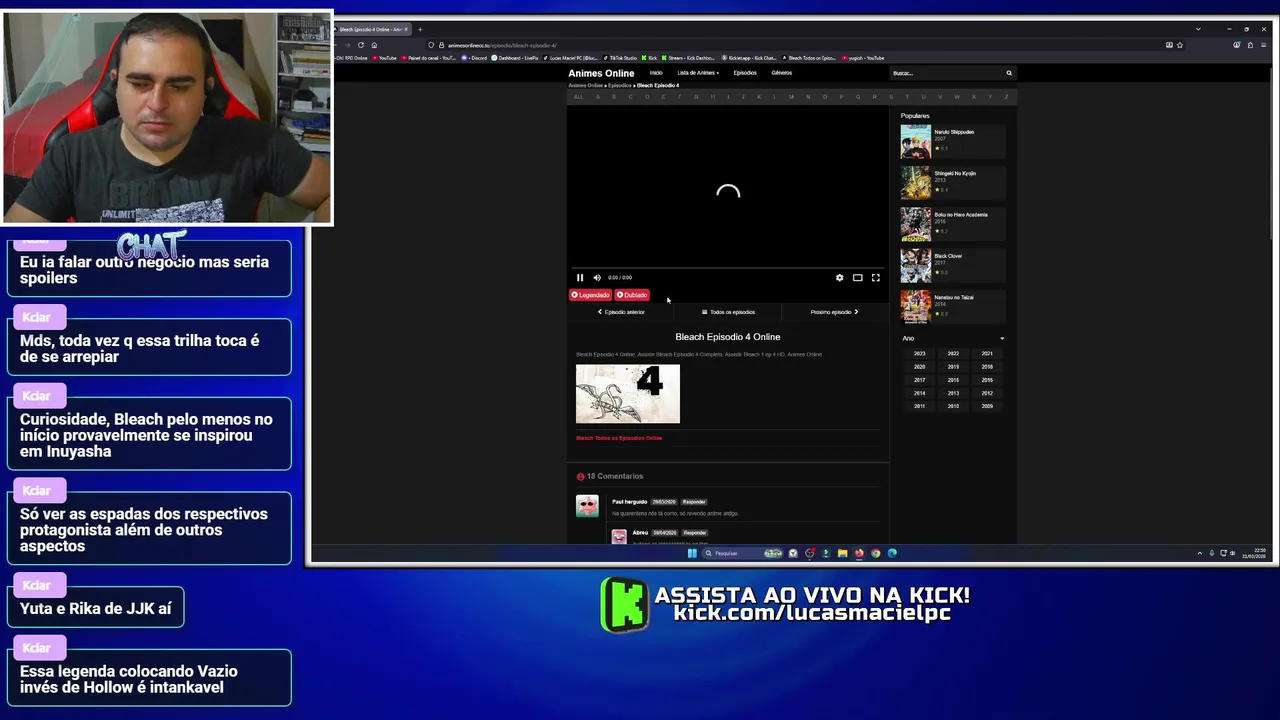The image size is (1280, 720).
Task: Select year 2014
Action: (x=919, y=393)
